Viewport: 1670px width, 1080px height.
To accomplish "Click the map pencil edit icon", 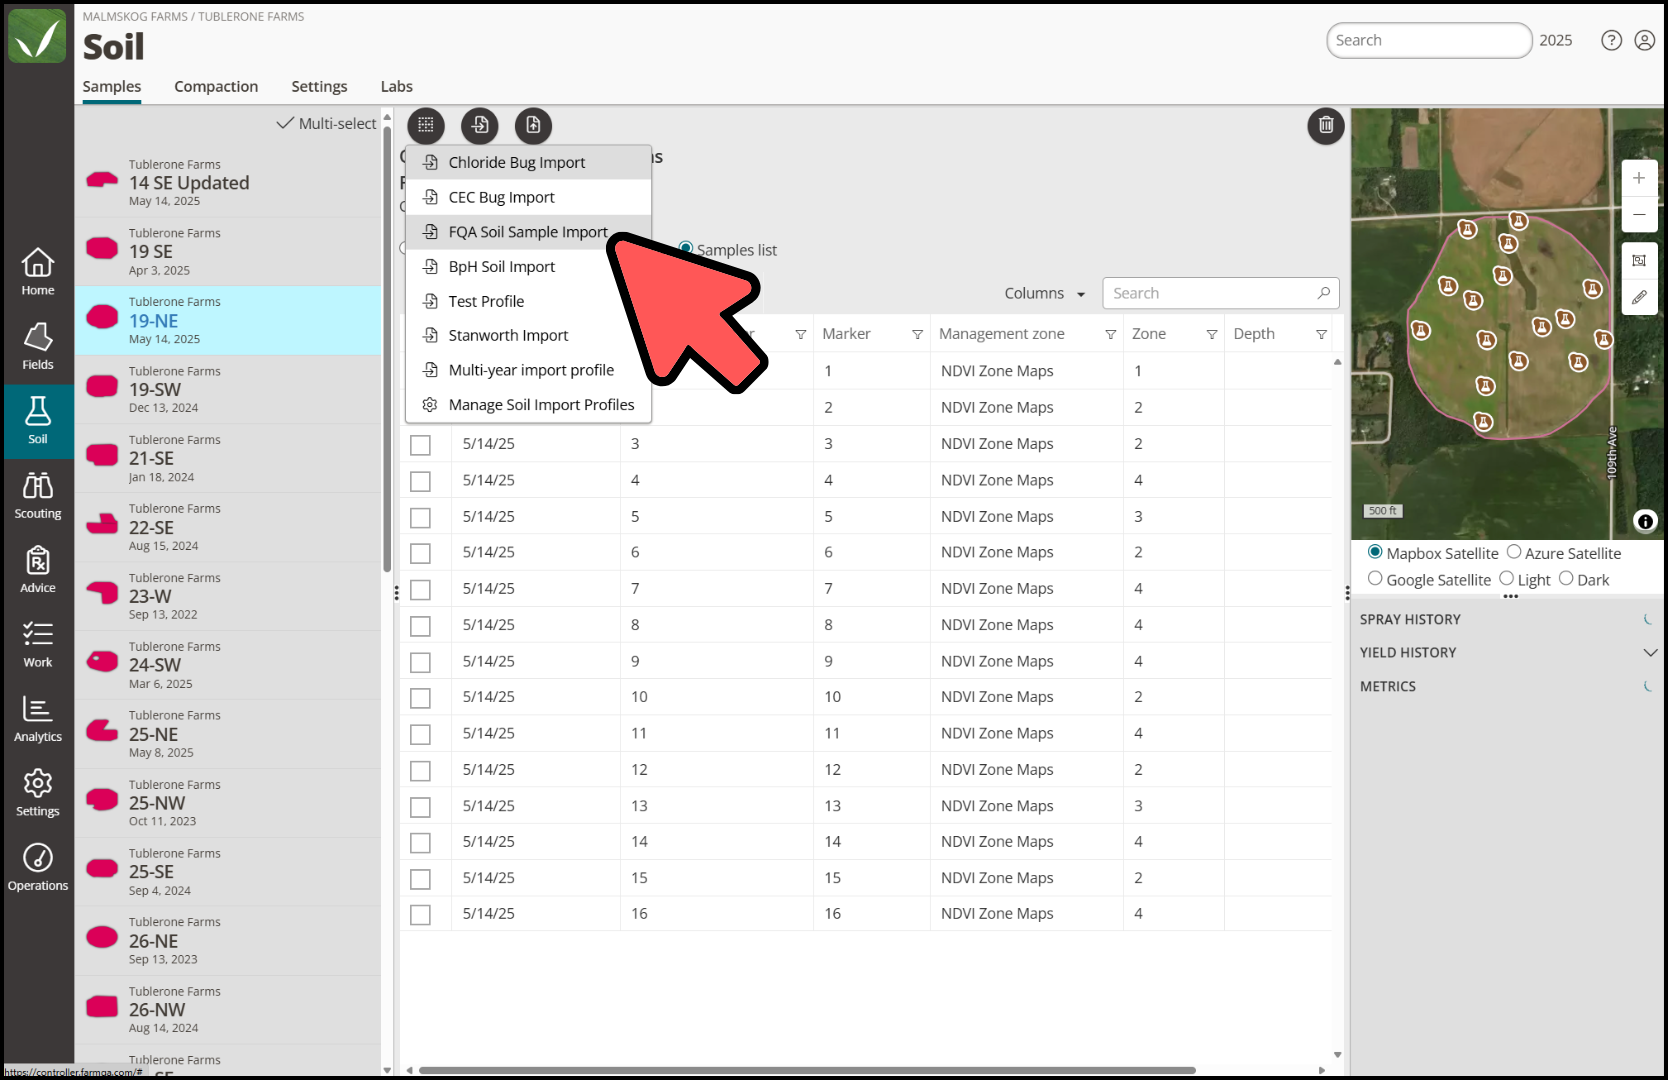I will [1639, 297].
